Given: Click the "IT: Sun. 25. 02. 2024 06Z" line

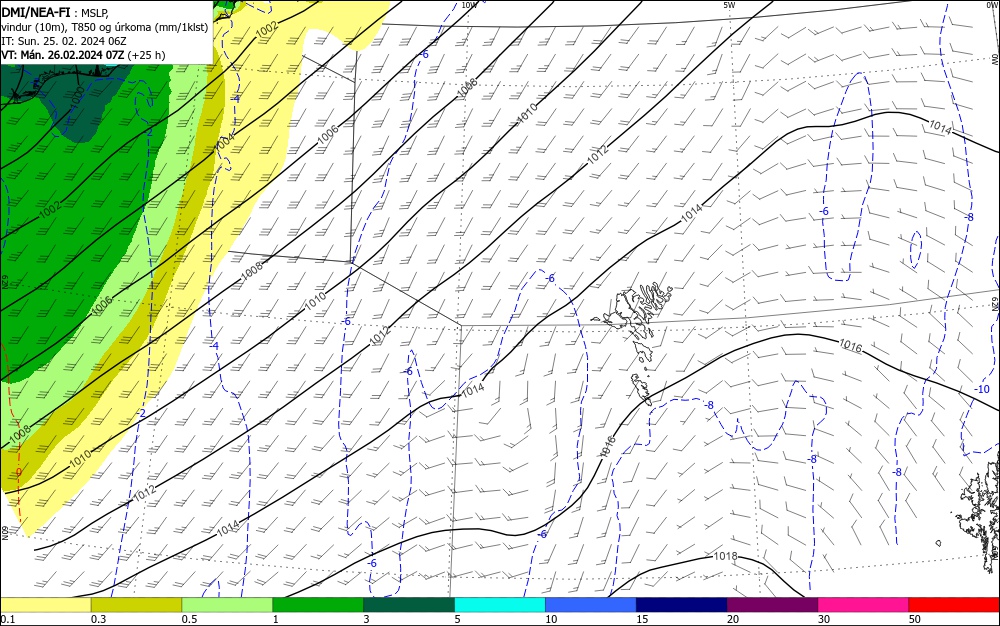Looking at the screenshot, I should point(64,41).
